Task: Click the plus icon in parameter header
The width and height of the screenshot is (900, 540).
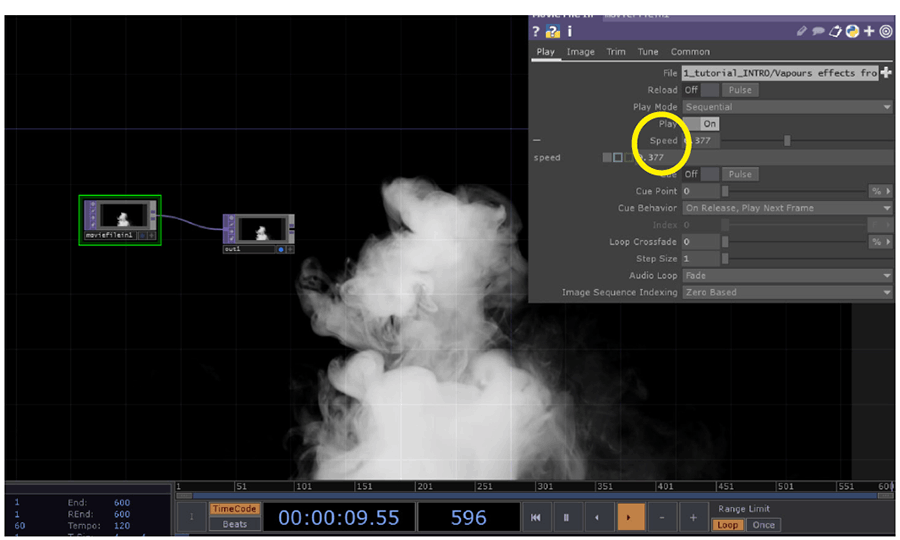Action: [869, 31]
